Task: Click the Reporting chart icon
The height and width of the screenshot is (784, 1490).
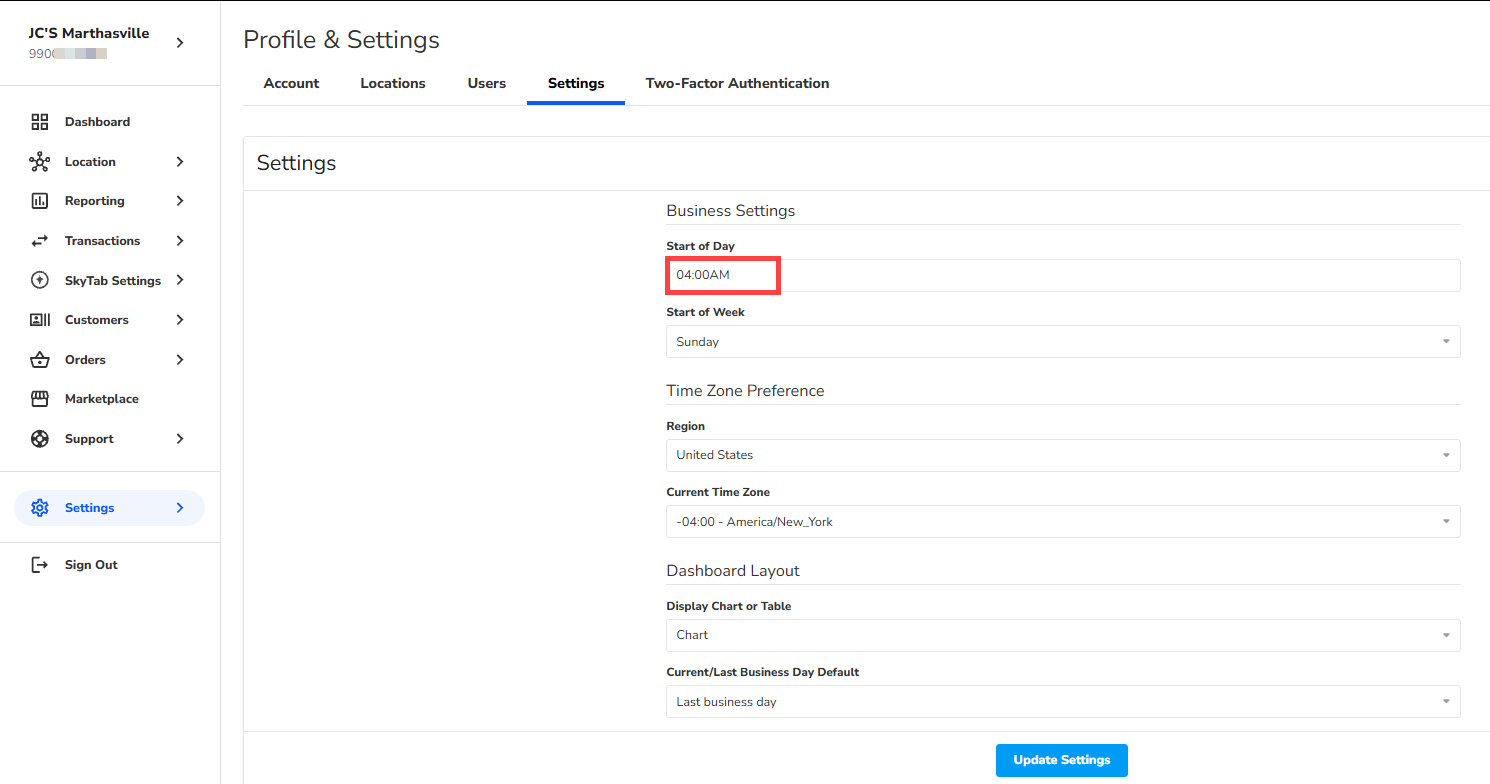Action: tap(40, 201)
